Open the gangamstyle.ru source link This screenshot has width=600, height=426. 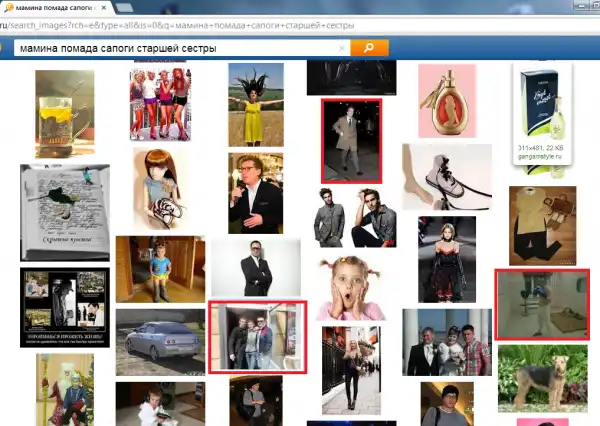pos(540,158)
